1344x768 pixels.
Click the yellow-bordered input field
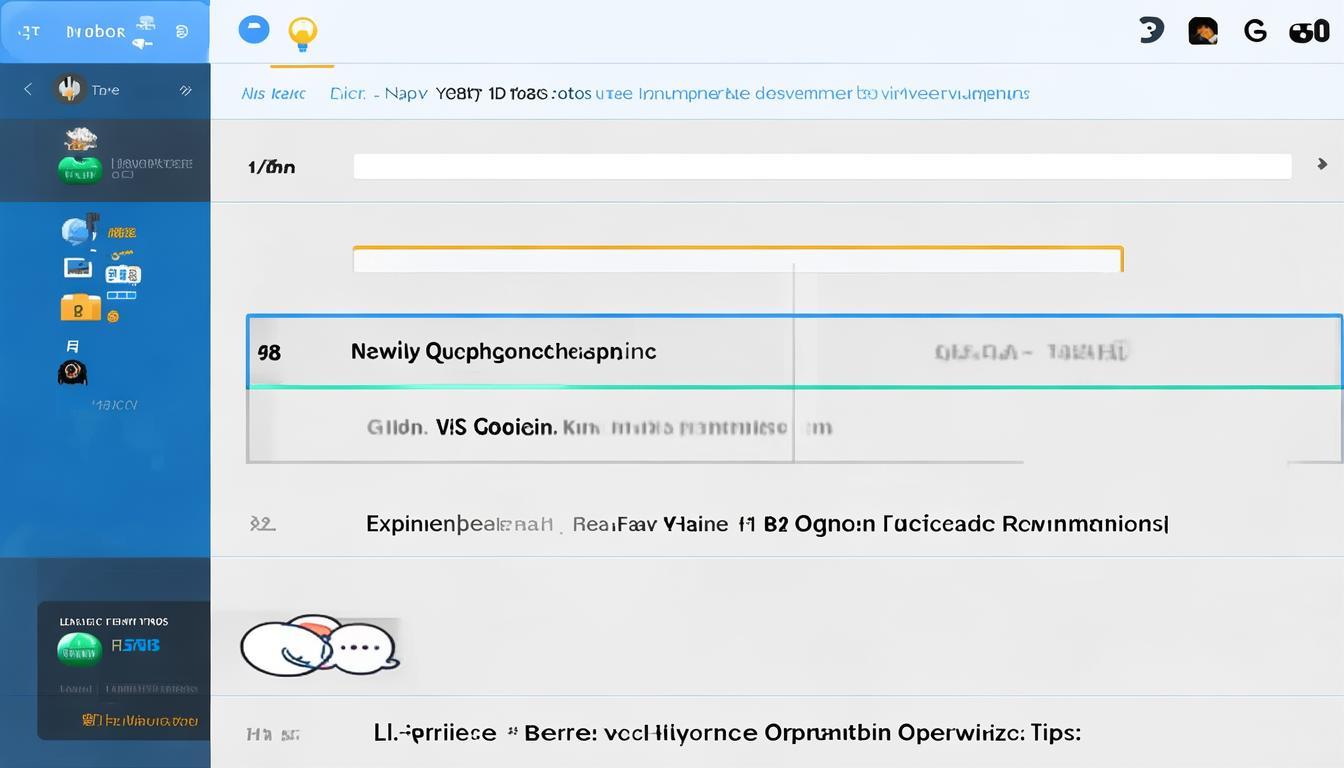(x=737, y=261)
